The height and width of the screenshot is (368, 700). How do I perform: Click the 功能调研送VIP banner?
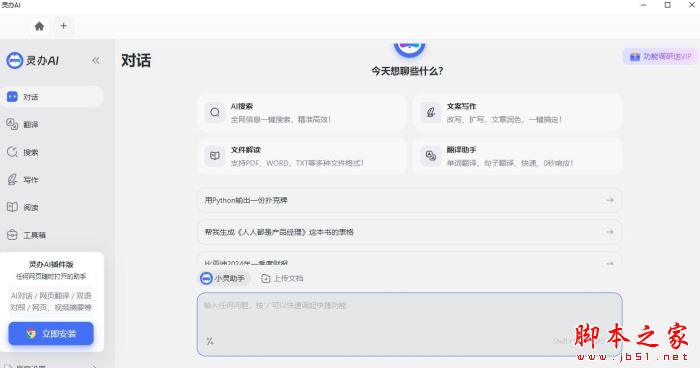660,57
